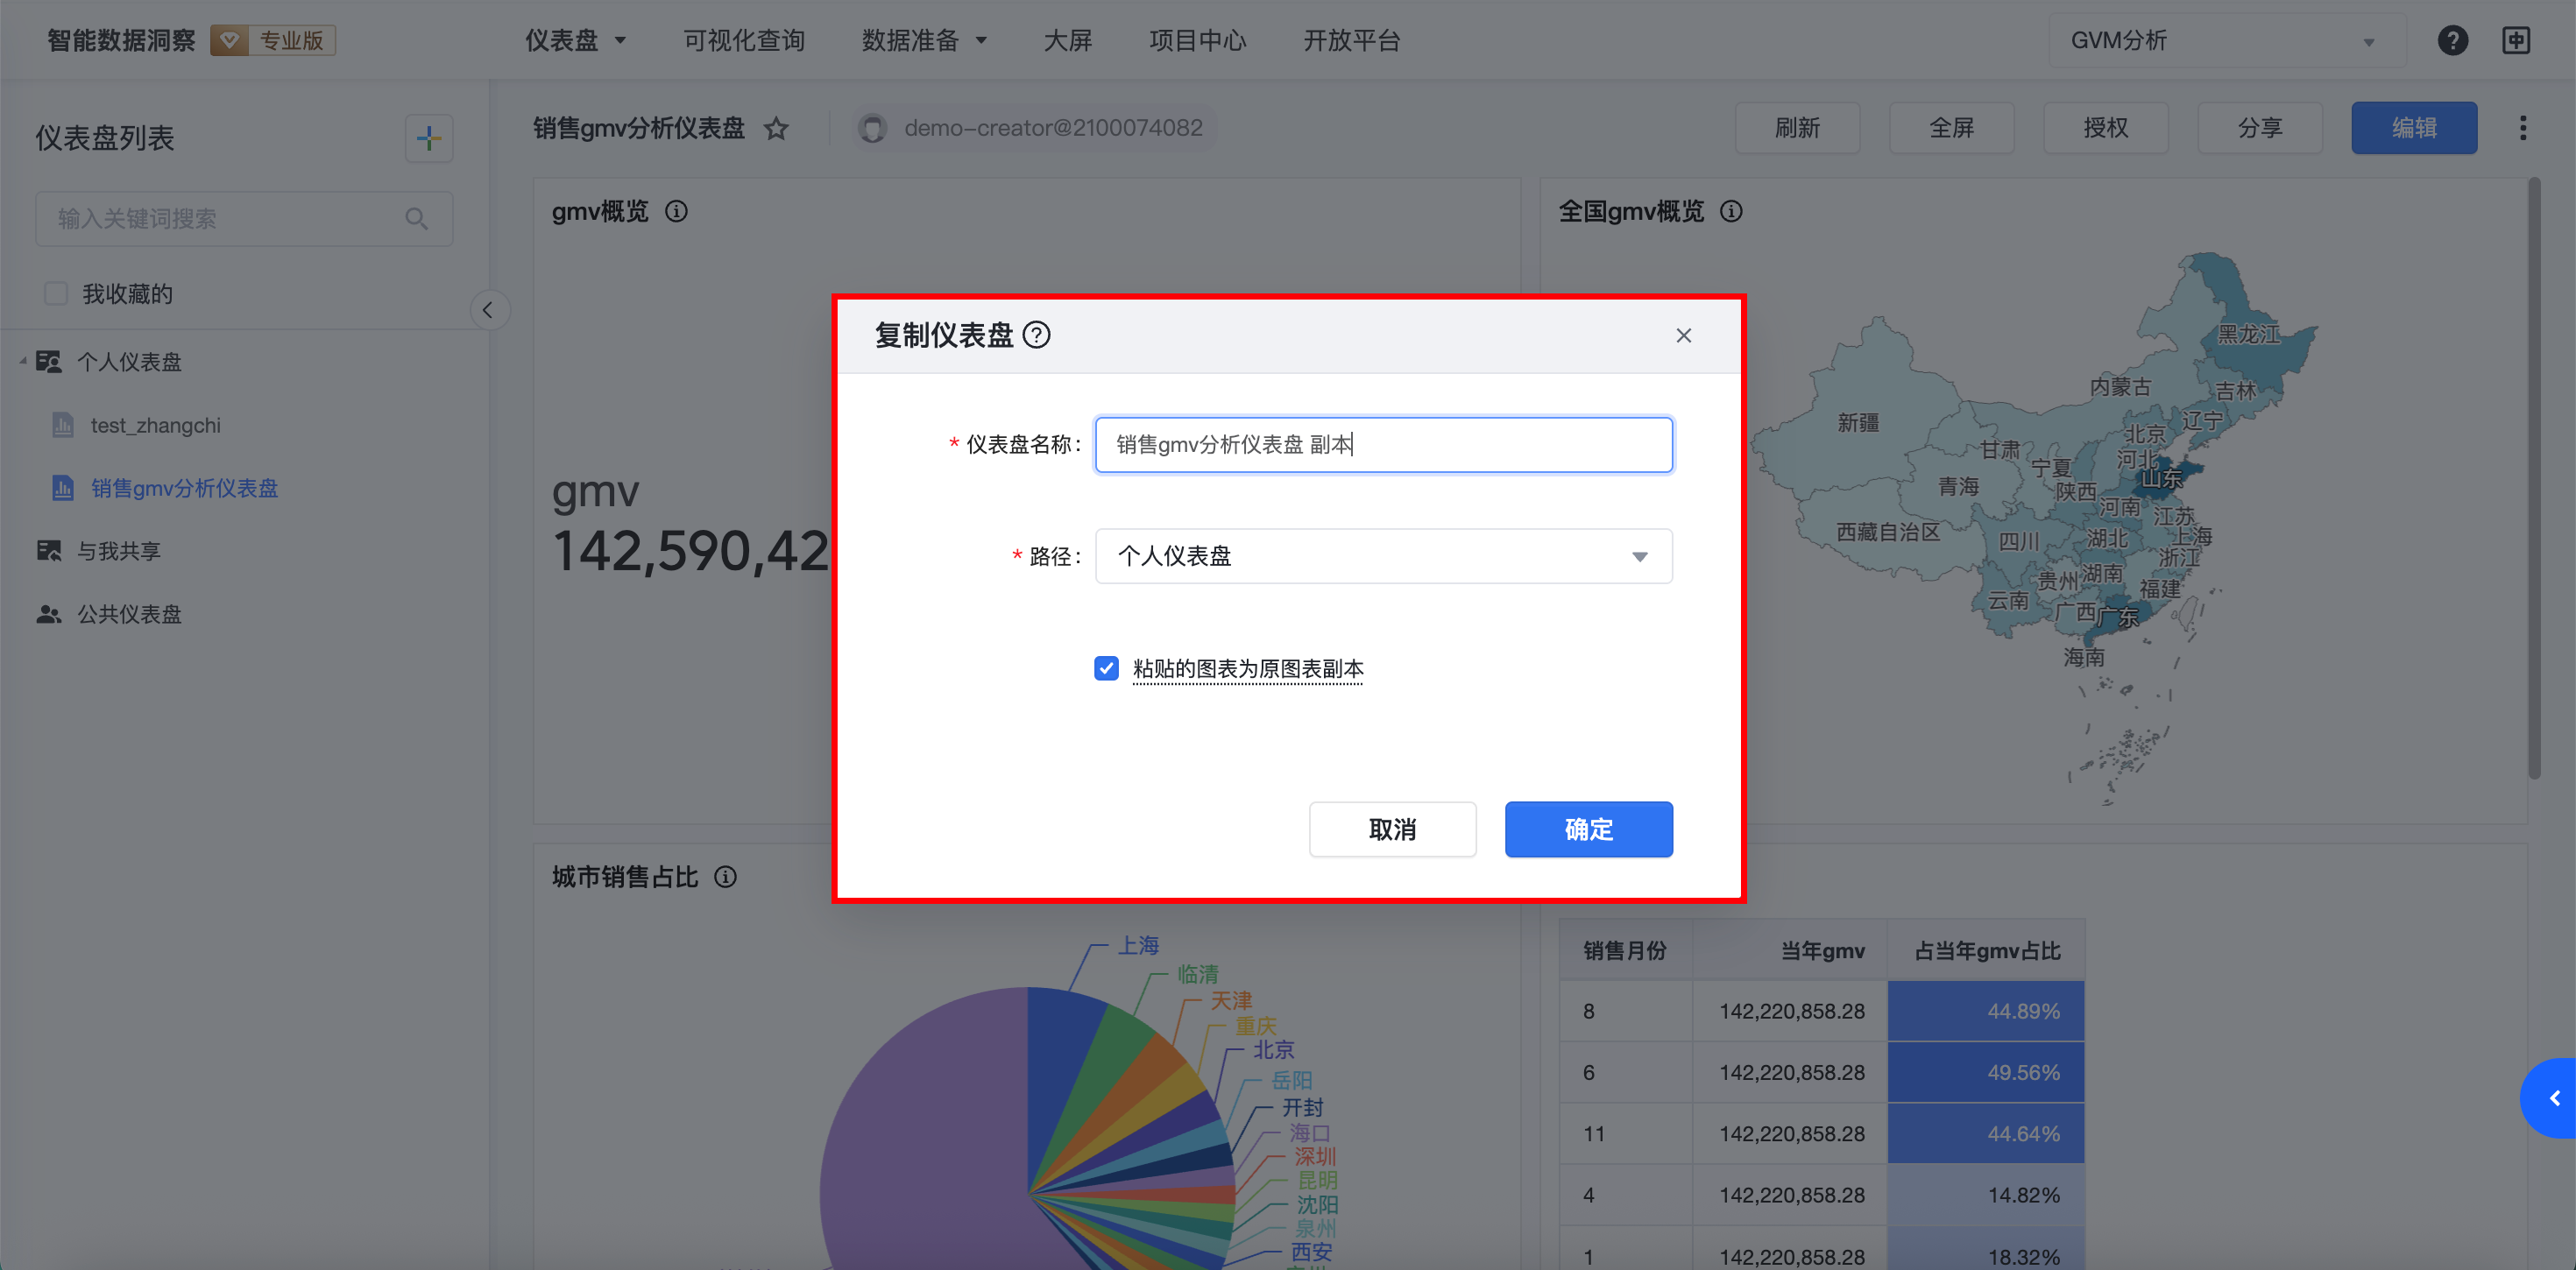
Task: Click the help question mark icon in top bar
Action: click(x=2452, y=40)
